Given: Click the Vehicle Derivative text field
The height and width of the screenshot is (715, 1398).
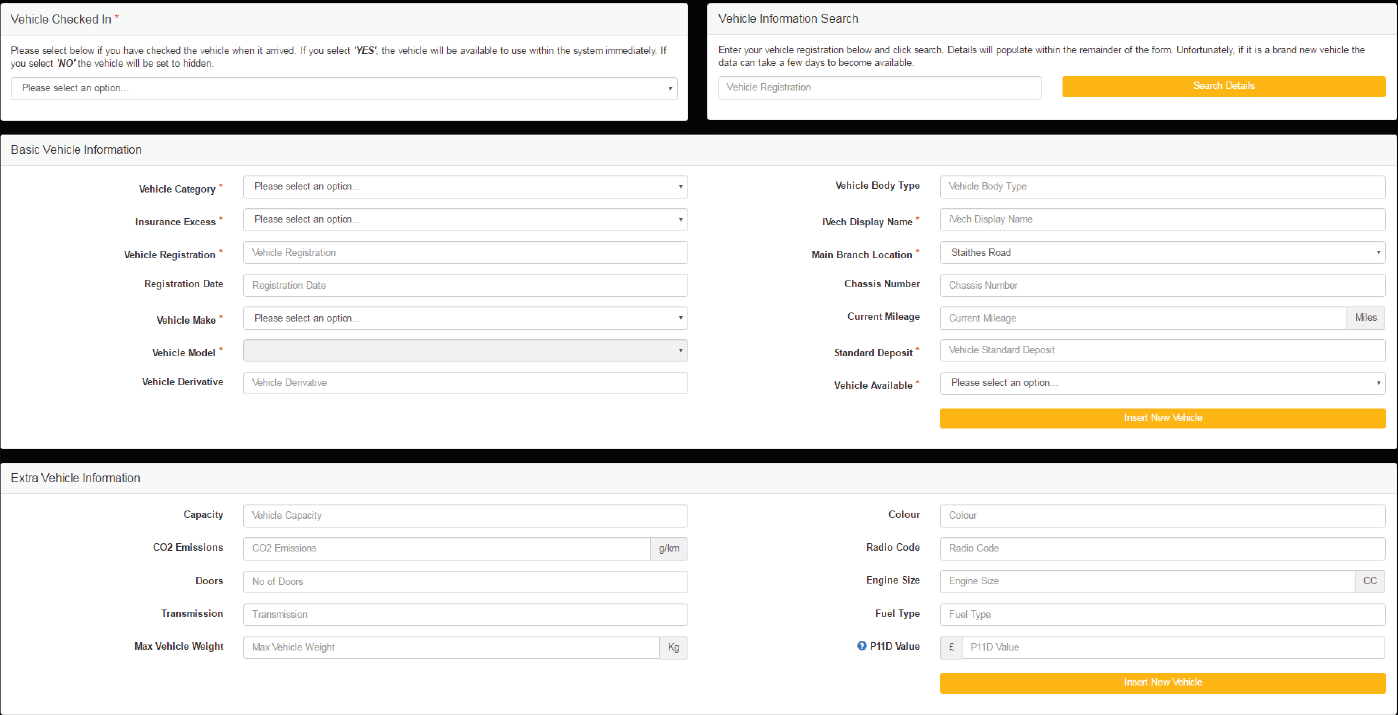Looking at the screenshot, I should pos(465,383).
